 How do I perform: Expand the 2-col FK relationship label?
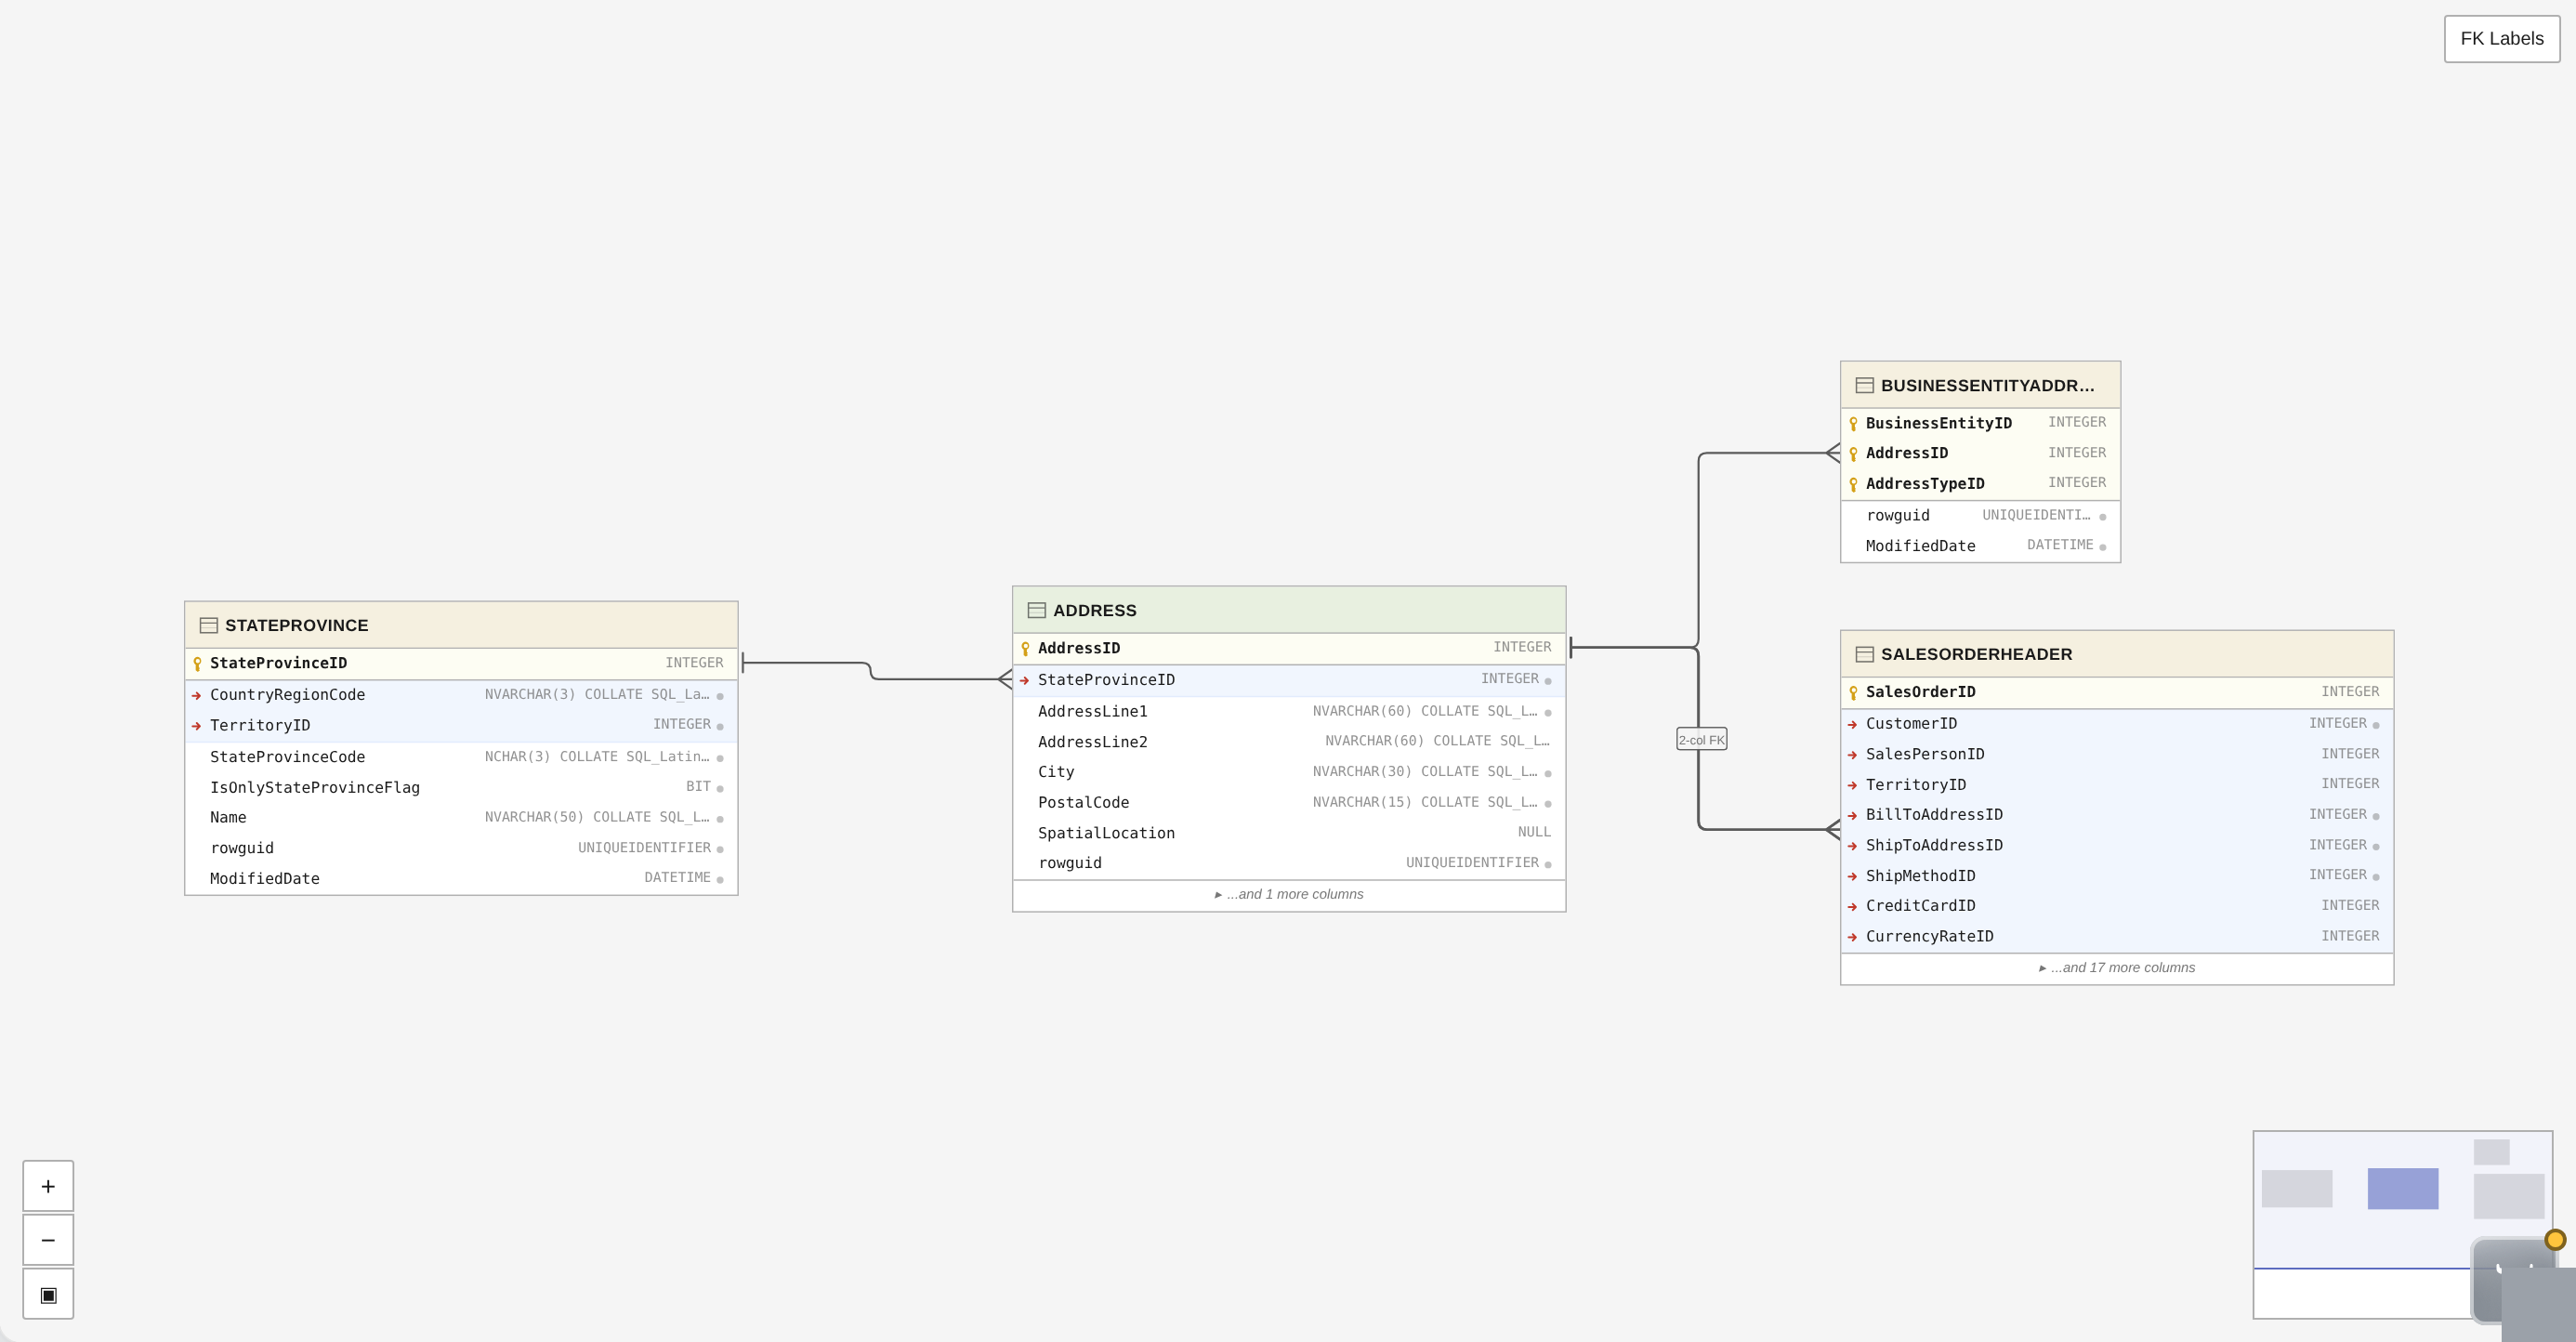click(x=1702, y=739)
